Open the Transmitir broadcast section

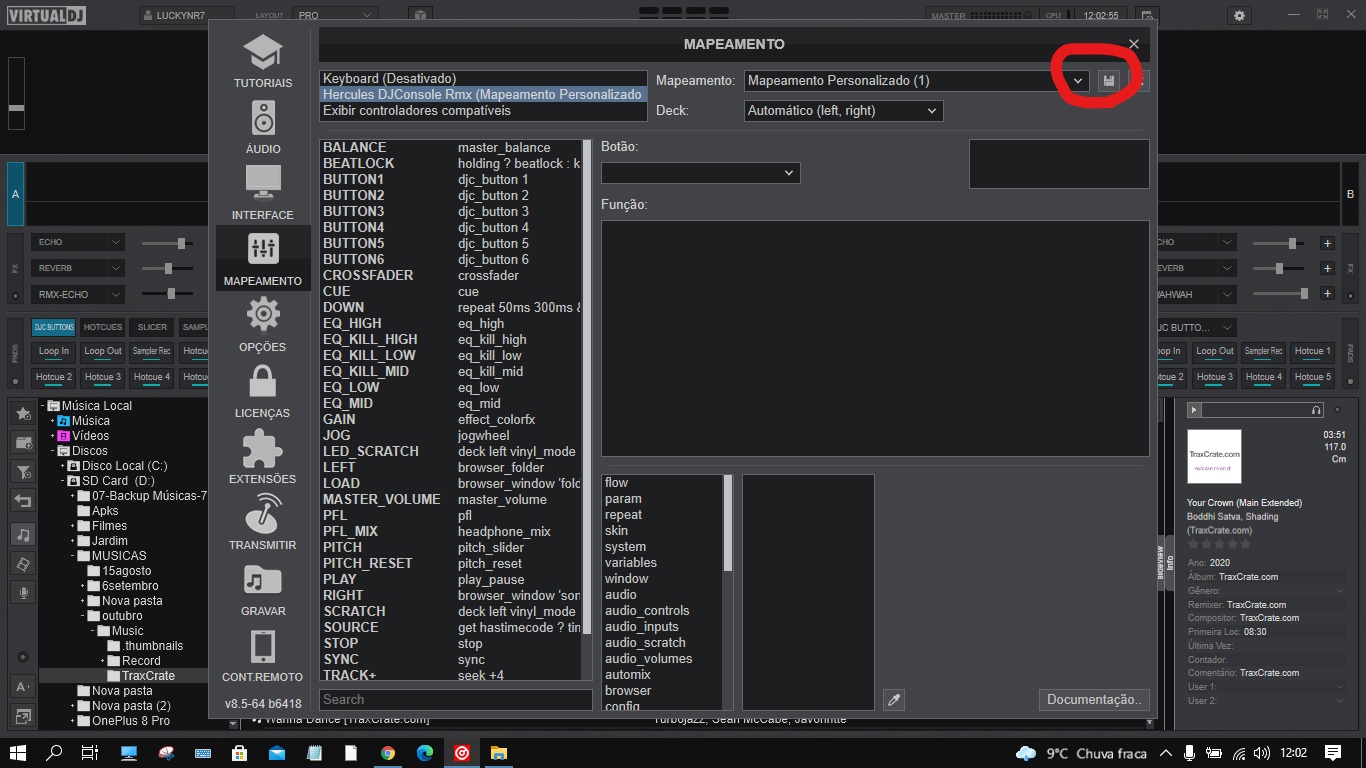(x=263, y=523)
